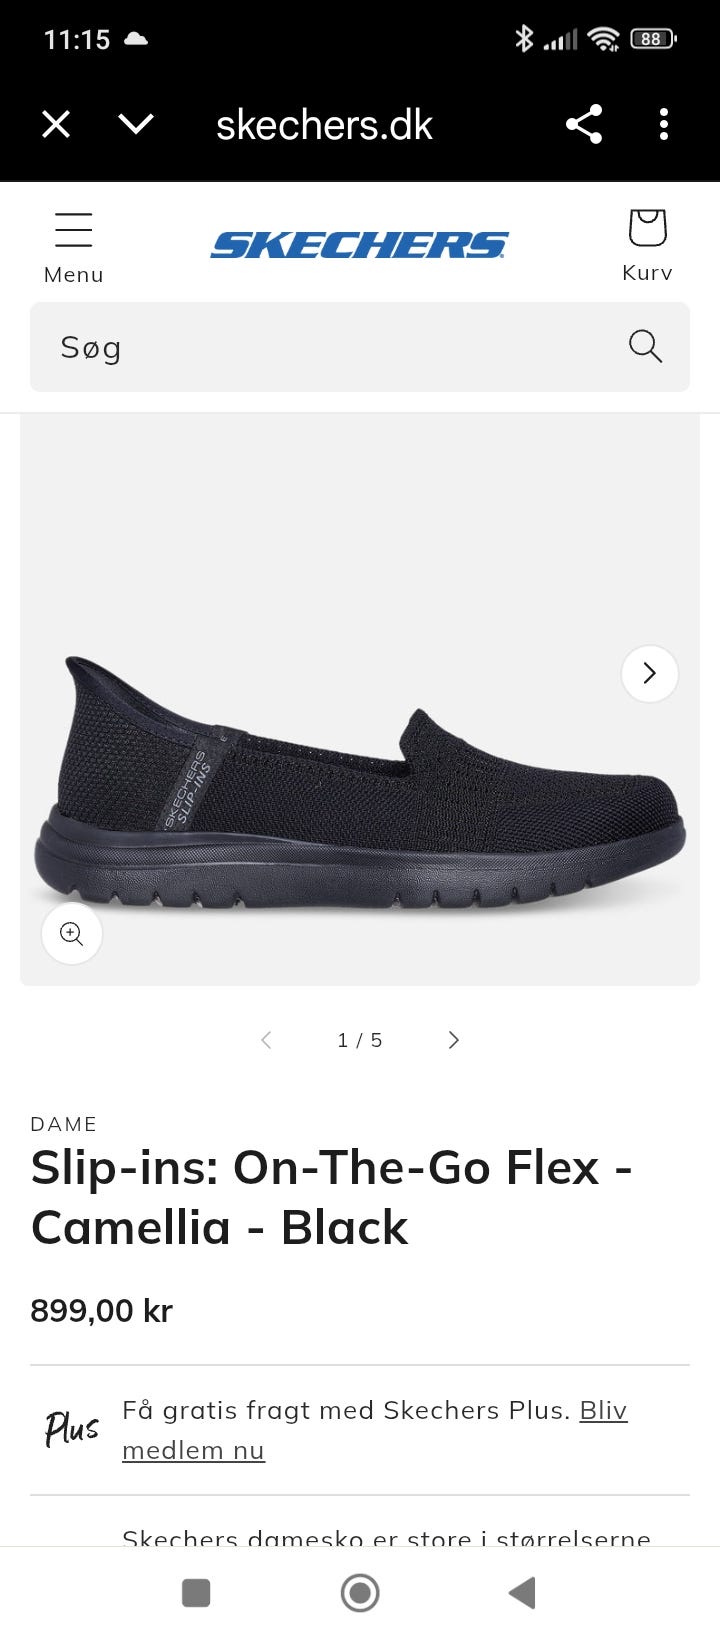This screenshot has height=1640, width=720.
Task: Tap the Skechers Plus logo
Action: click(x=72, y=1428)
